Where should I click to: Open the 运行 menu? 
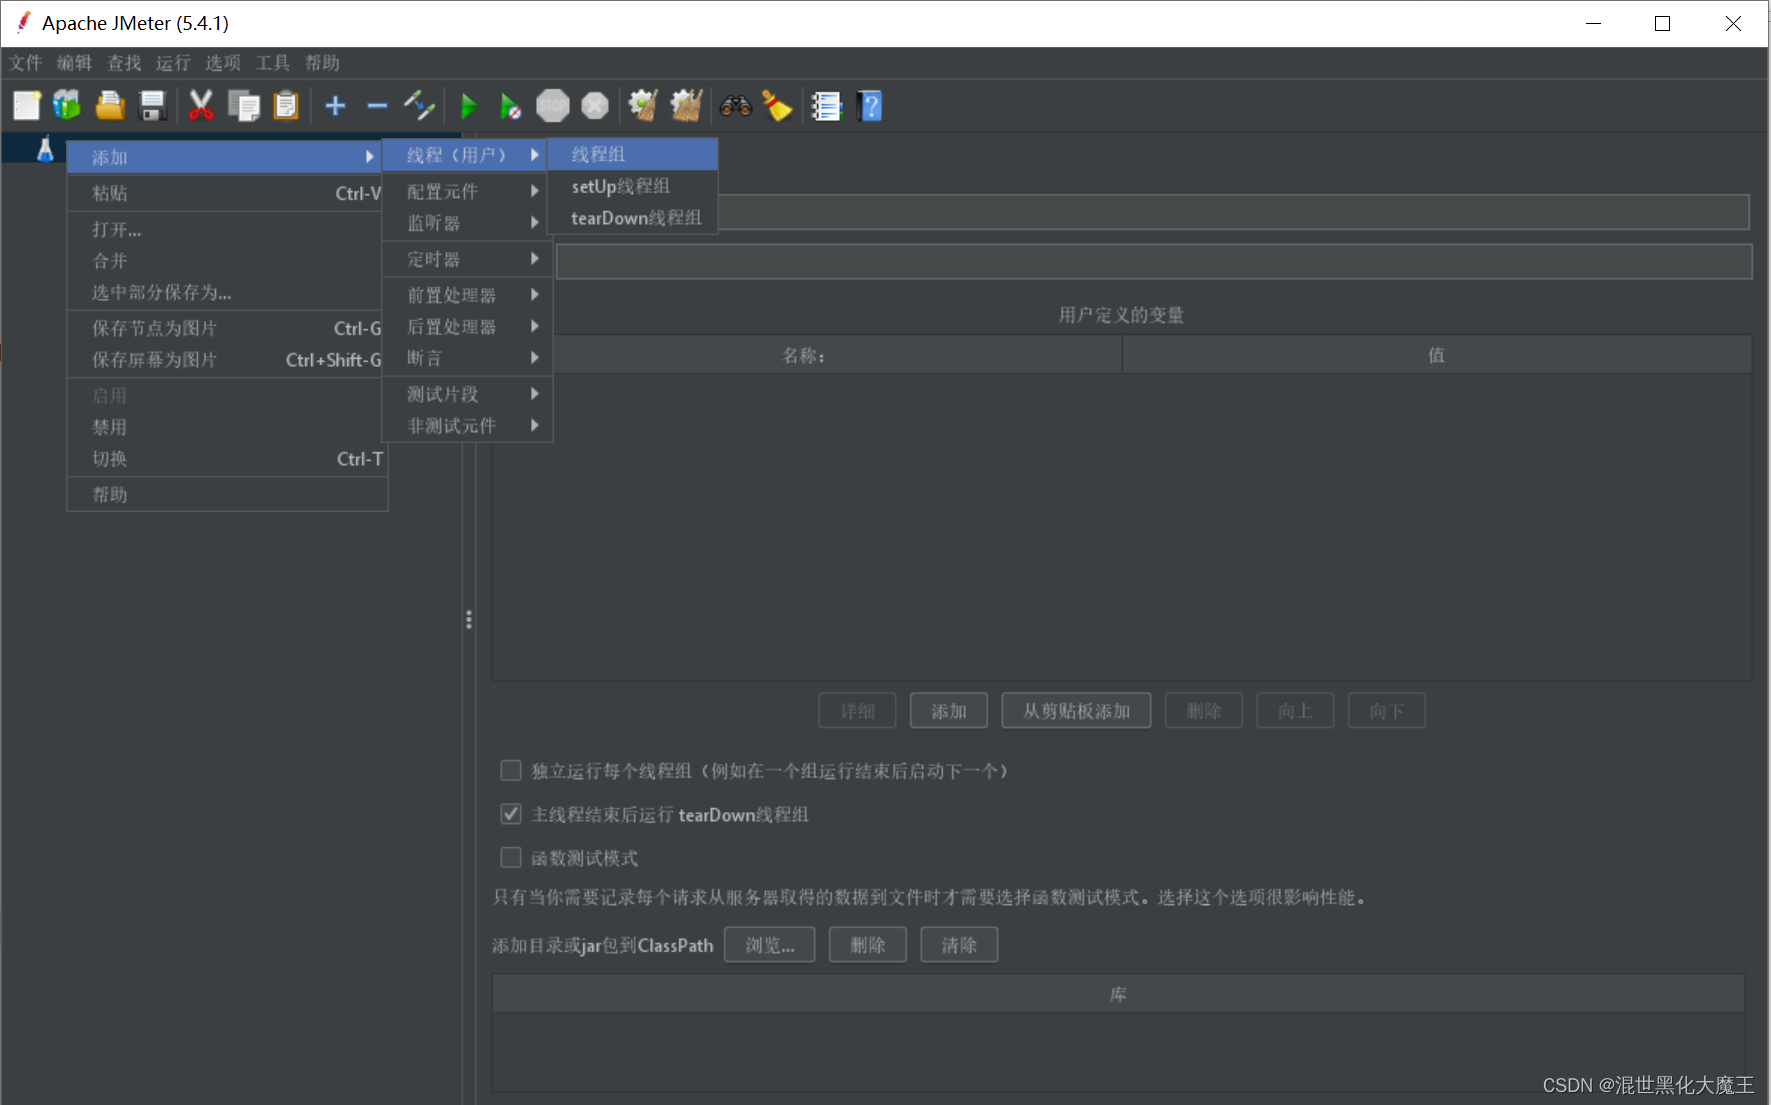click(x=173, y=63)
